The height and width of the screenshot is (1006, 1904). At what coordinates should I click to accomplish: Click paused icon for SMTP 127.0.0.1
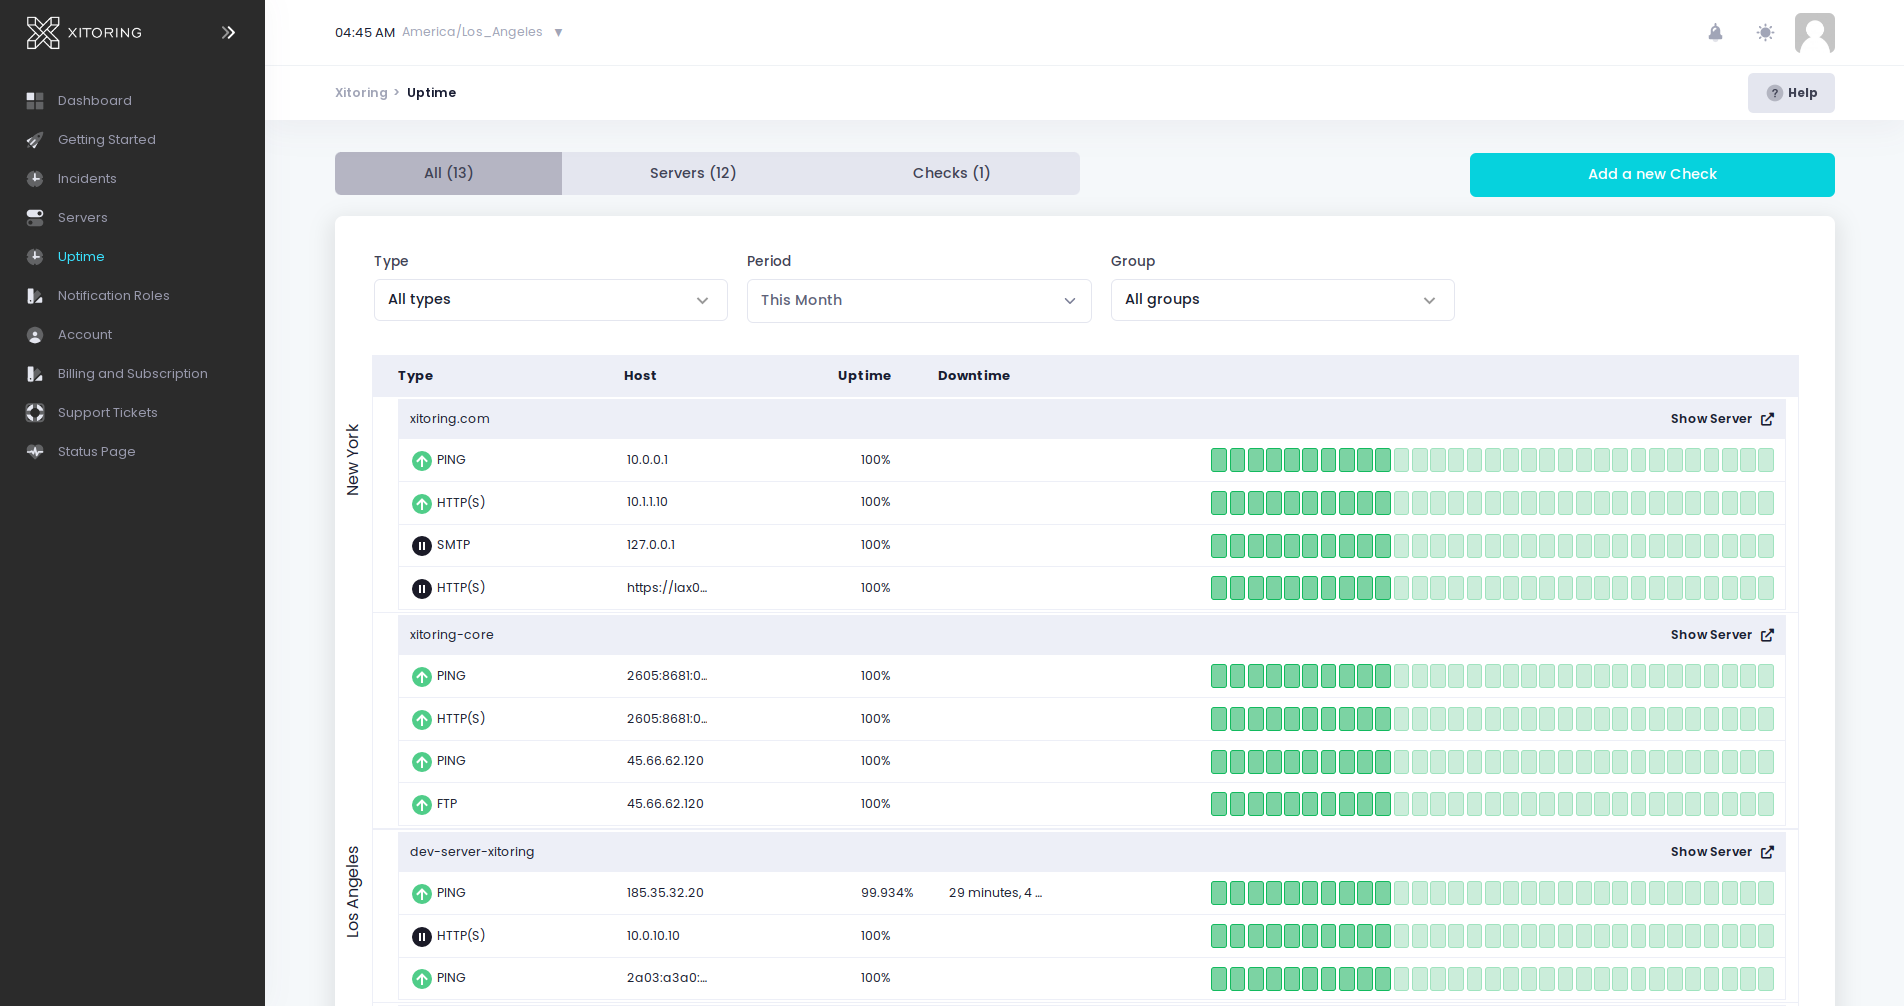pos(422,546)
